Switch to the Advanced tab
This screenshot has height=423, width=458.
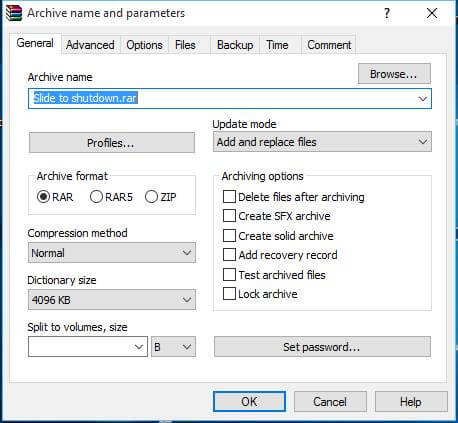point(90,45)
